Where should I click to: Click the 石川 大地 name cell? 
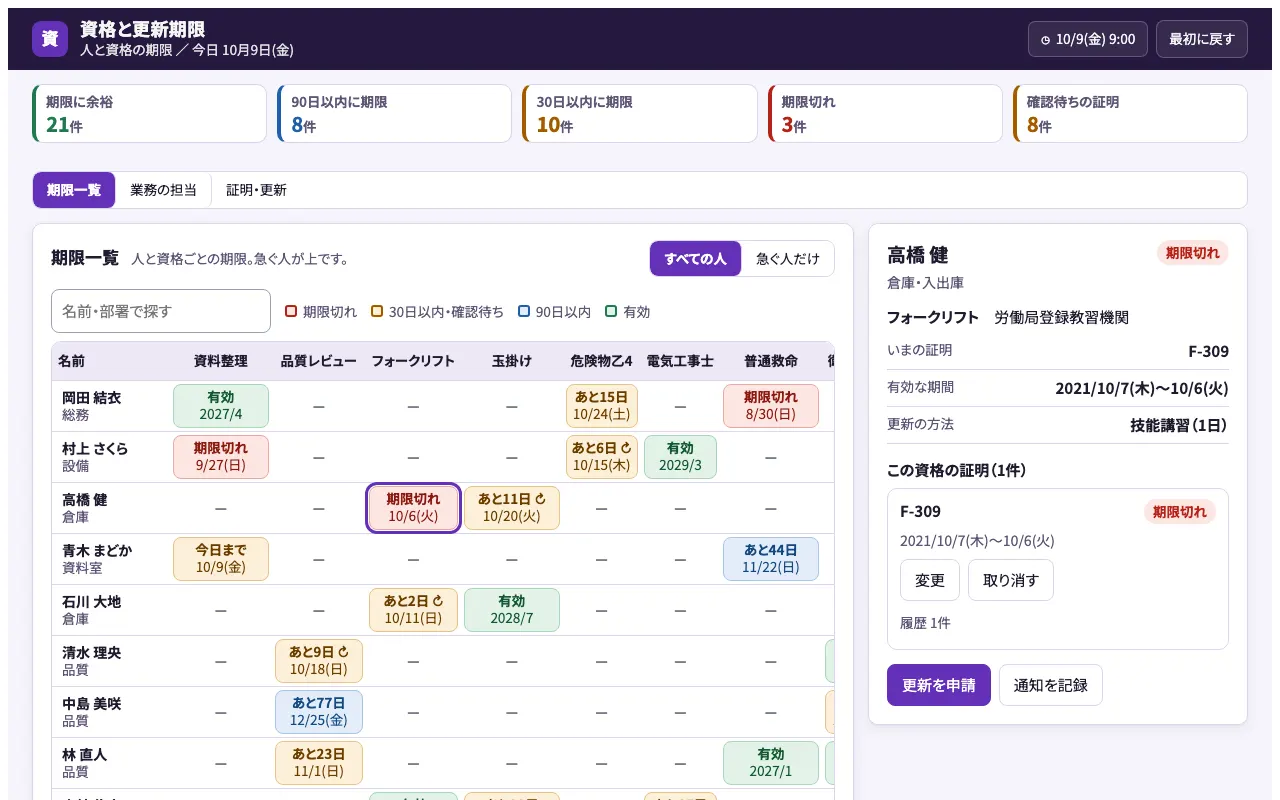111,610
